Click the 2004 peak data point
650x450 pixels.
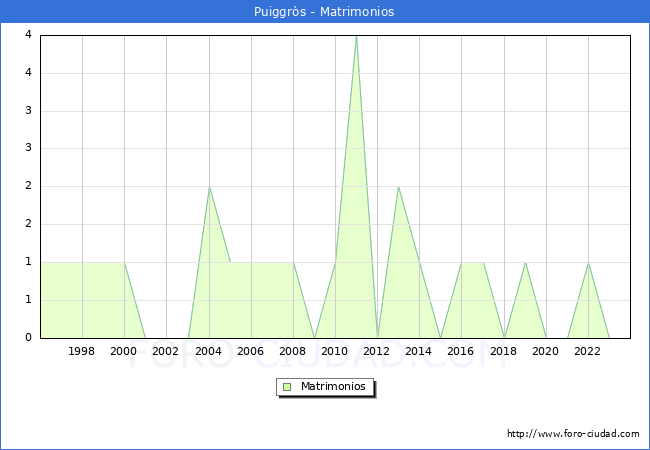[x=209, y=187]
